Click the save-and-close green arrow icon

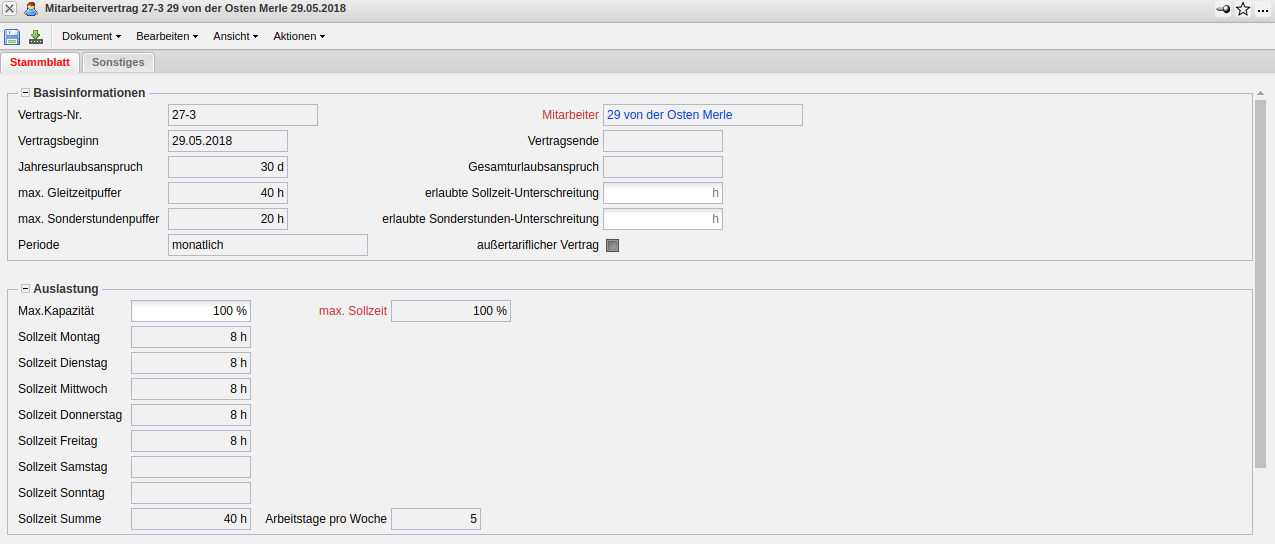(36, 37)
